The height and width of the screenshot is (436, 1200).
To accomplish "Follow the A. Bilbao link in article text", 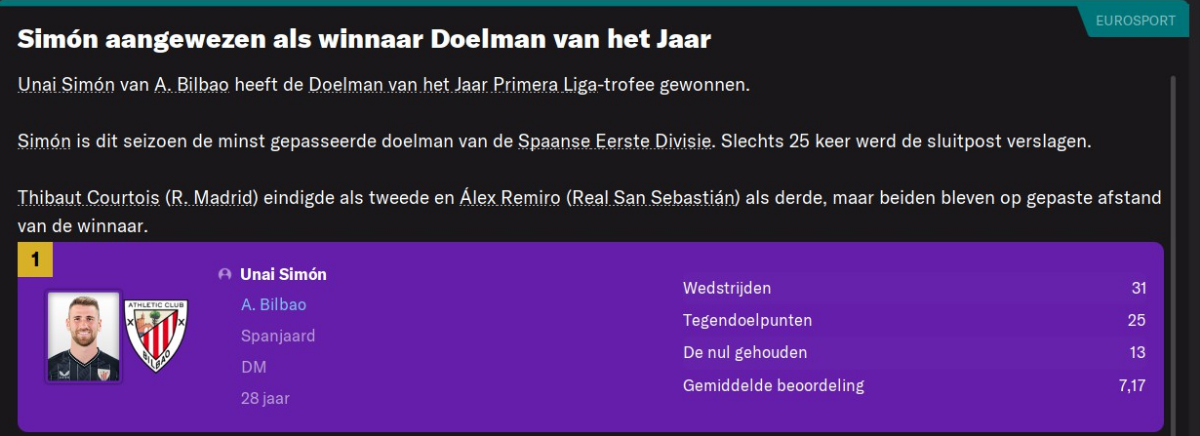I will 193,86.
